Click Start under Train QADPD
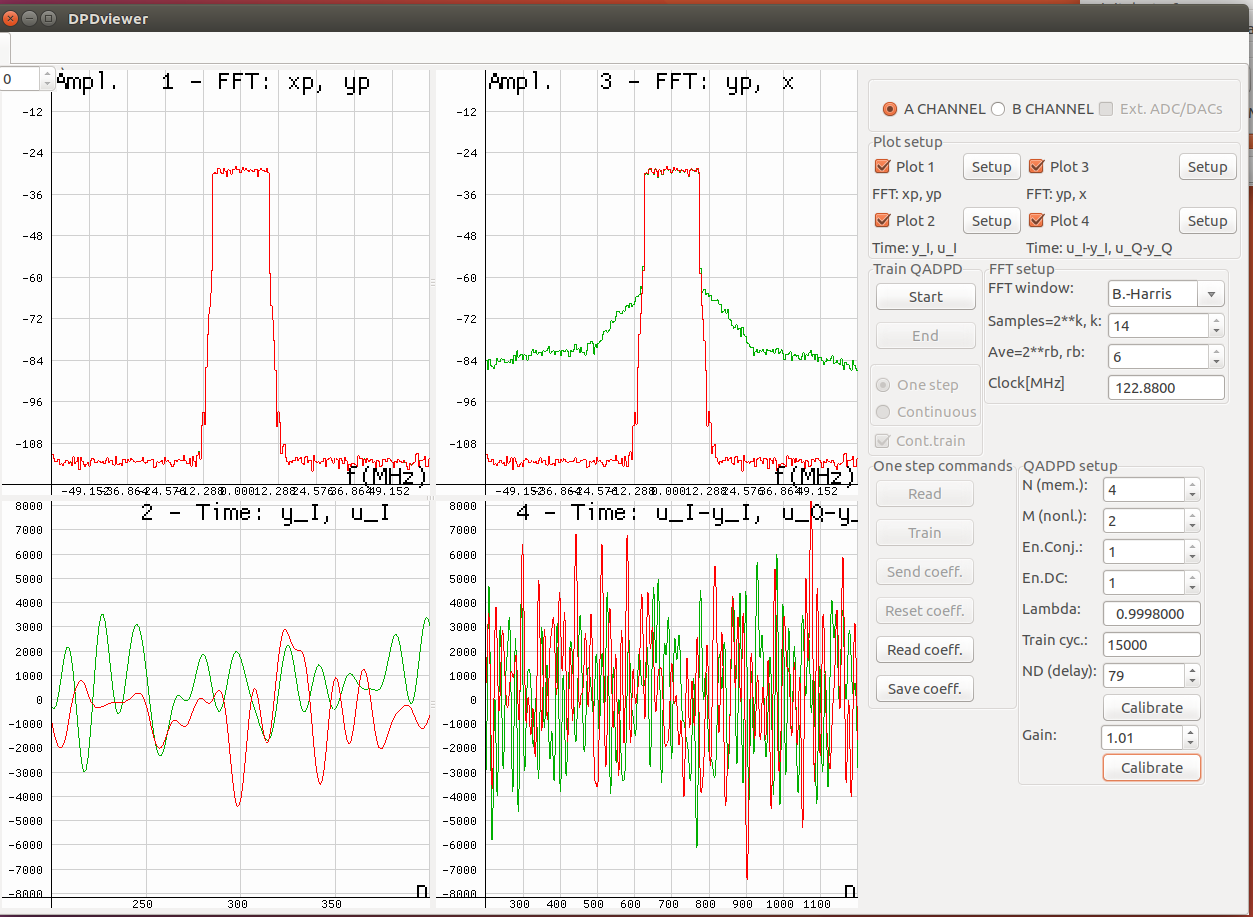The image size is (1253, 917). point(925,296)
